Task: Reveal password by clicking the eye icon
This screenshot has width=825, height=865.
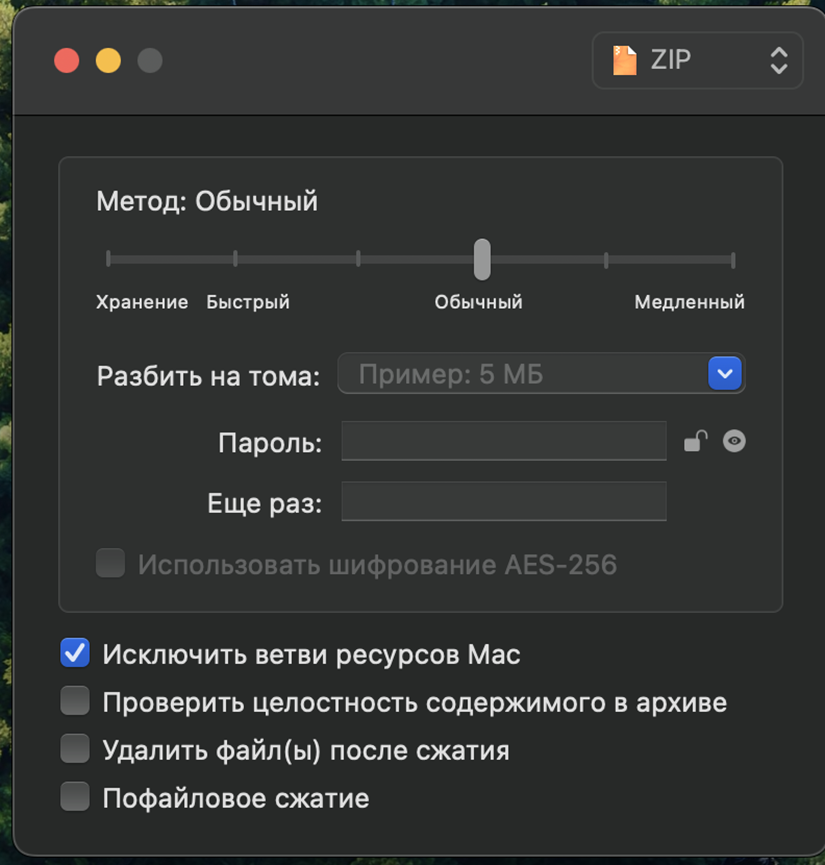Action: [x=733, y=440]
